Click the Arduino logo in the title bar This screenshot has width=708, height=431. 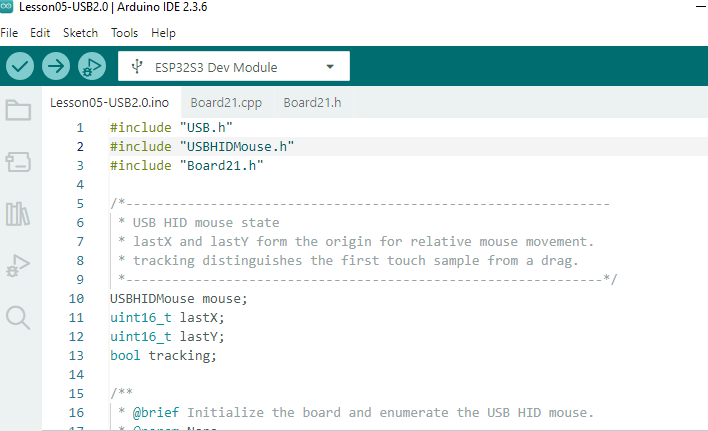point(6,7)
